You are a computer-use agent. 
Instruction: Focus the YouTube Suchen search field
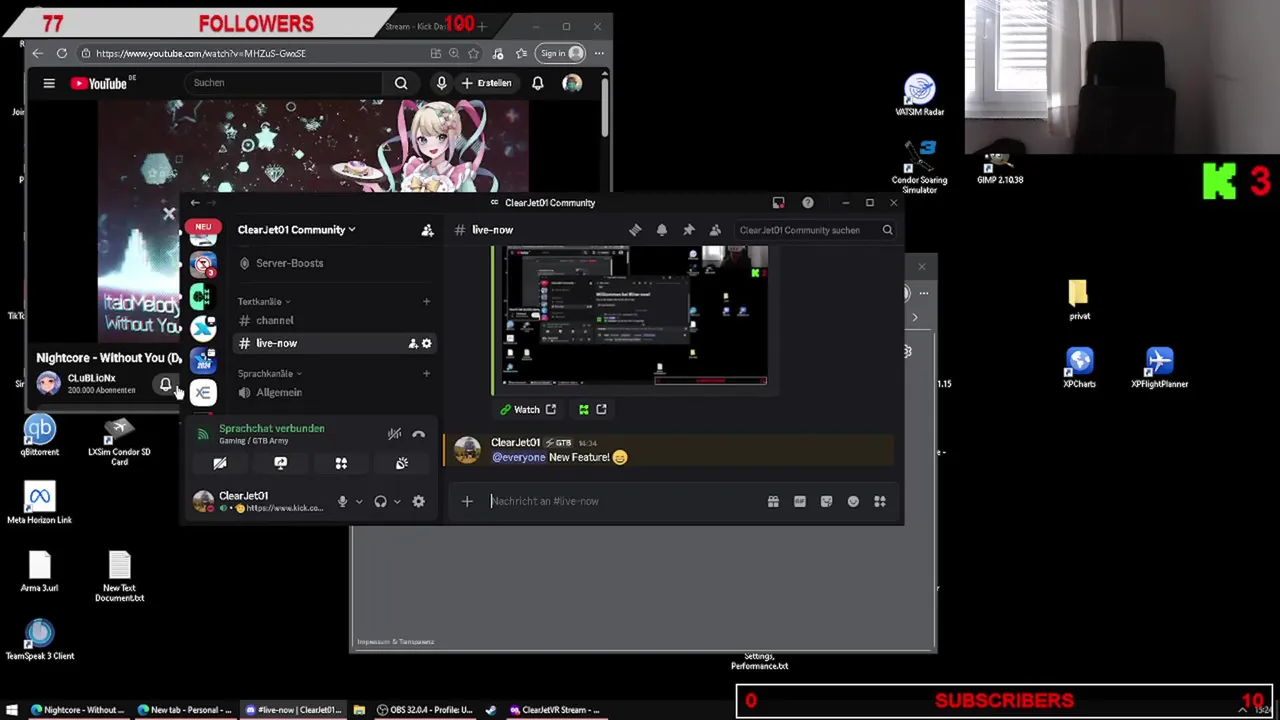[x=285, y=83]
